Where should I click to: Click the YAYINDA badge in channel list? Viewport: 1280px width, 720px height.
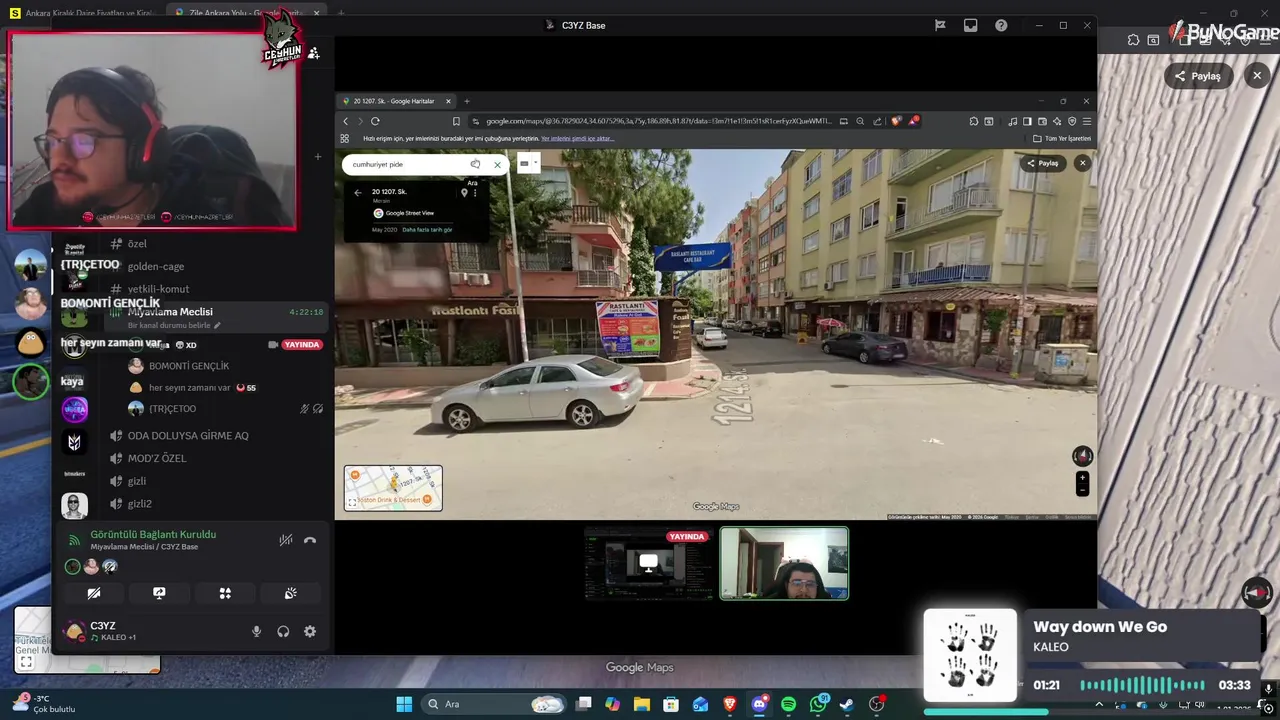click(301, 344)
